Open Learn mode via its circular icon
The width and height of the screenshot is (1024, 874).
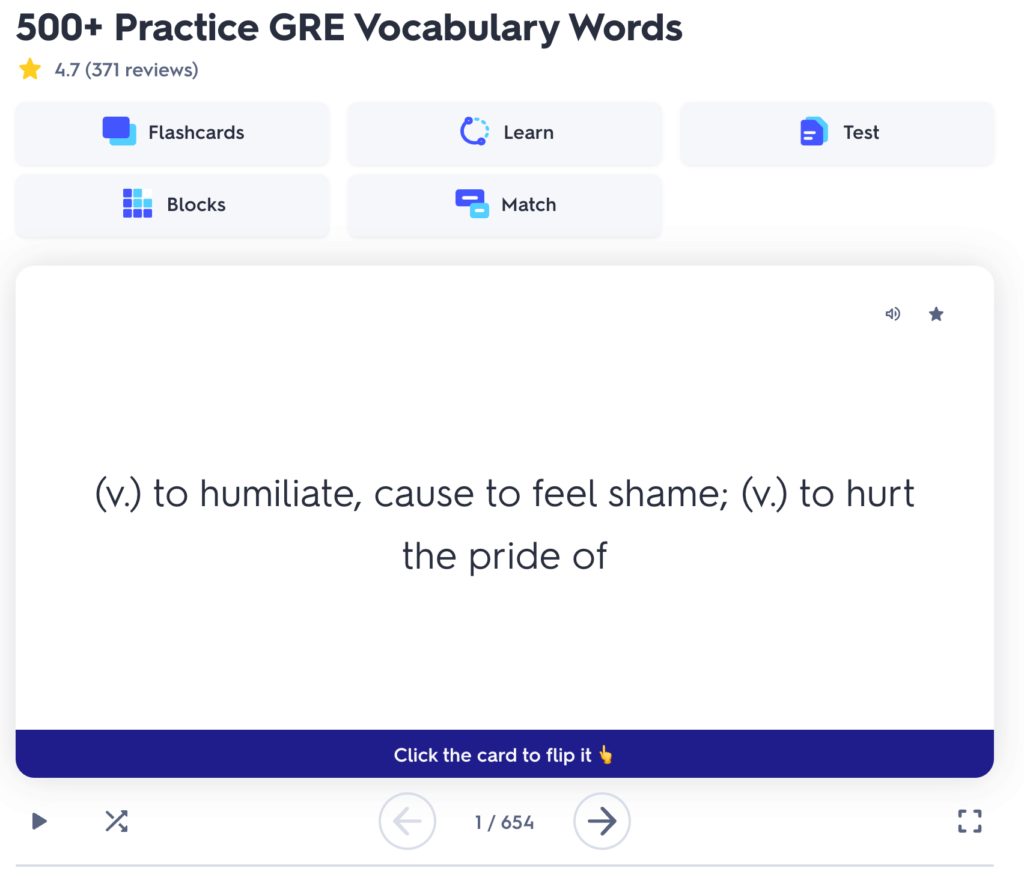[x=474, y=131]
